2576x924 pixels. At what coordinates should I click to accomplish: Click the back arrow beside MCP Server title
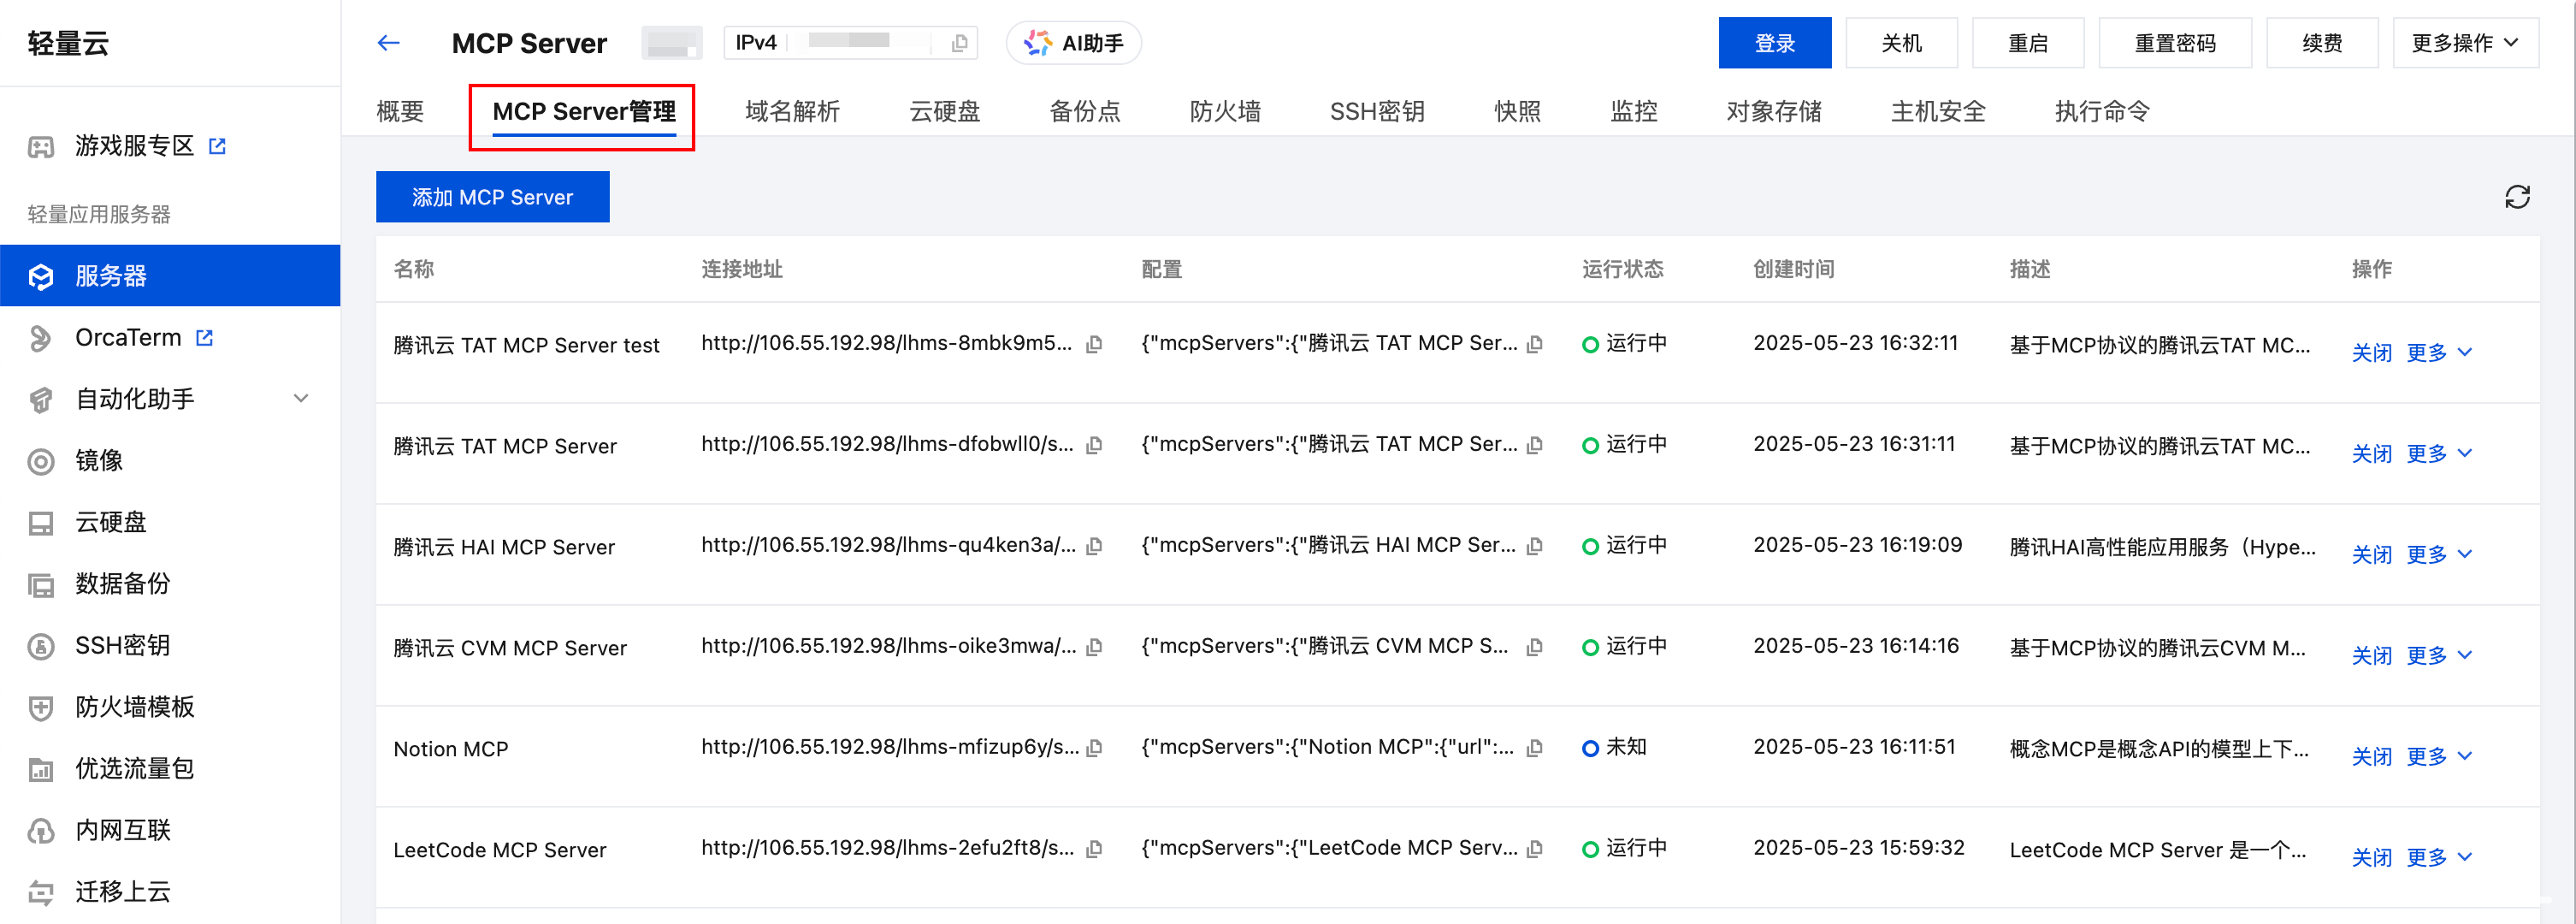pyautogui.click(x=389, y=43)
